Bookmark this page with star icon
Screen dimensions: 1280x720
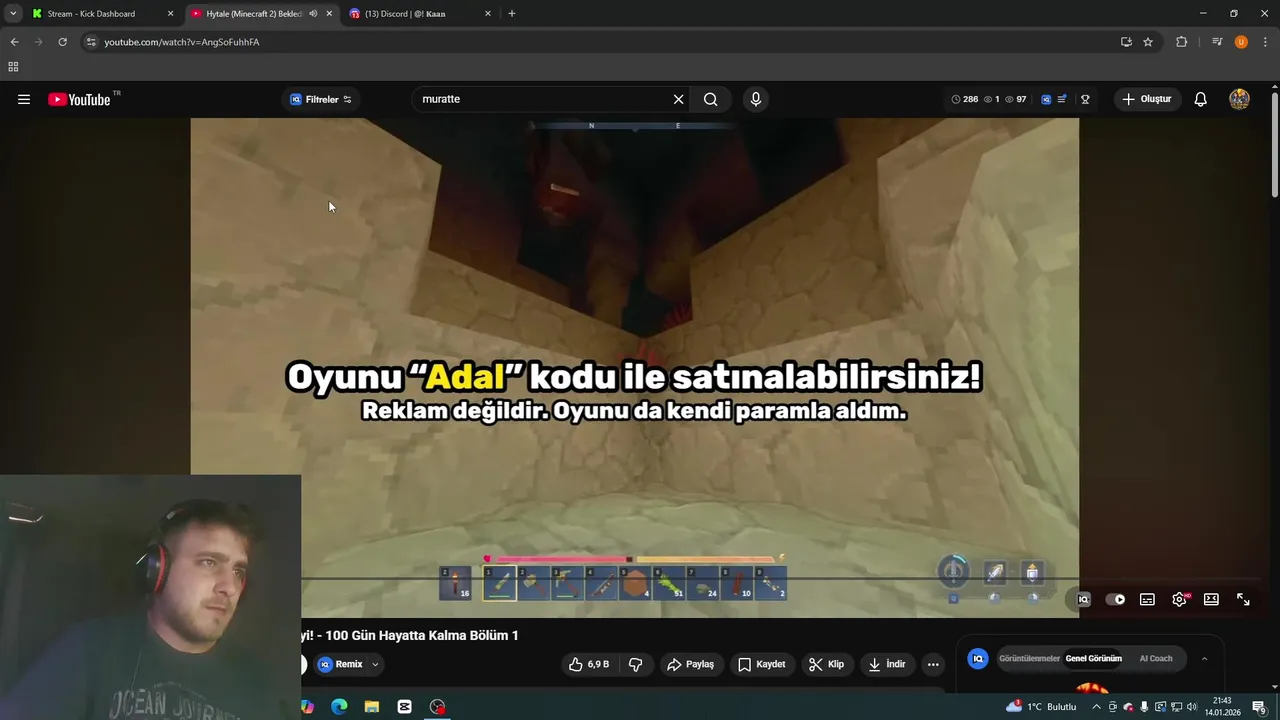pyautogui.click(x=1148, y=42)
